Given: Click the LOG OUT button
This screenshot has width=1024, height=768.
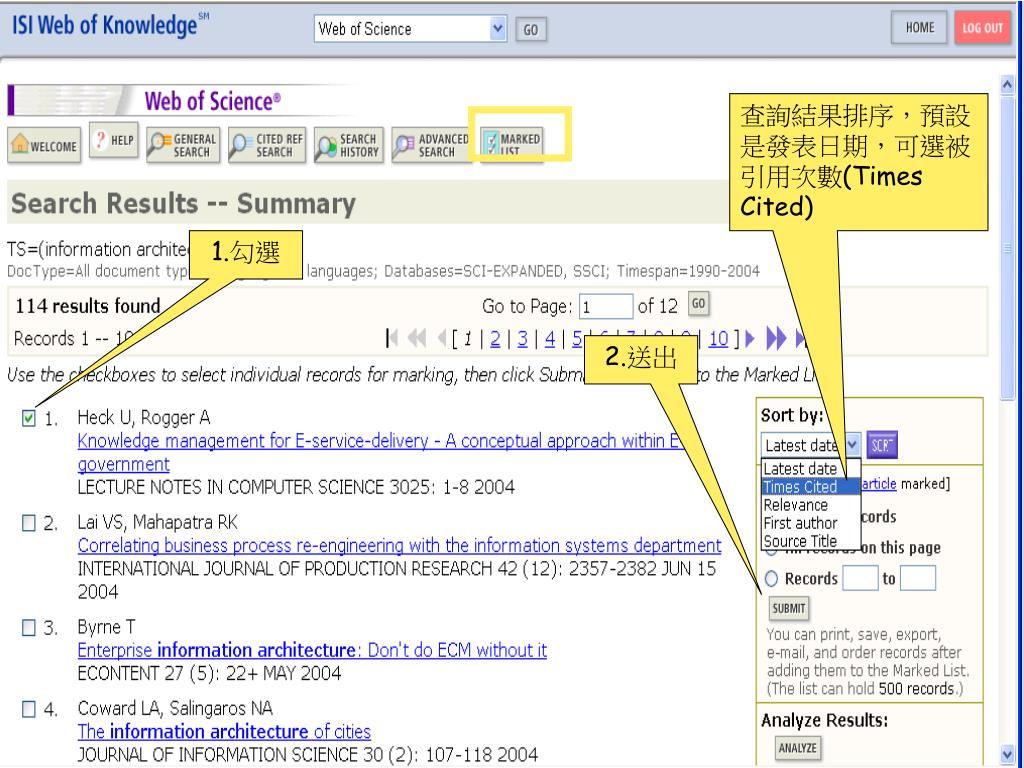Looking at the screenshot, I should click(982, 27).
